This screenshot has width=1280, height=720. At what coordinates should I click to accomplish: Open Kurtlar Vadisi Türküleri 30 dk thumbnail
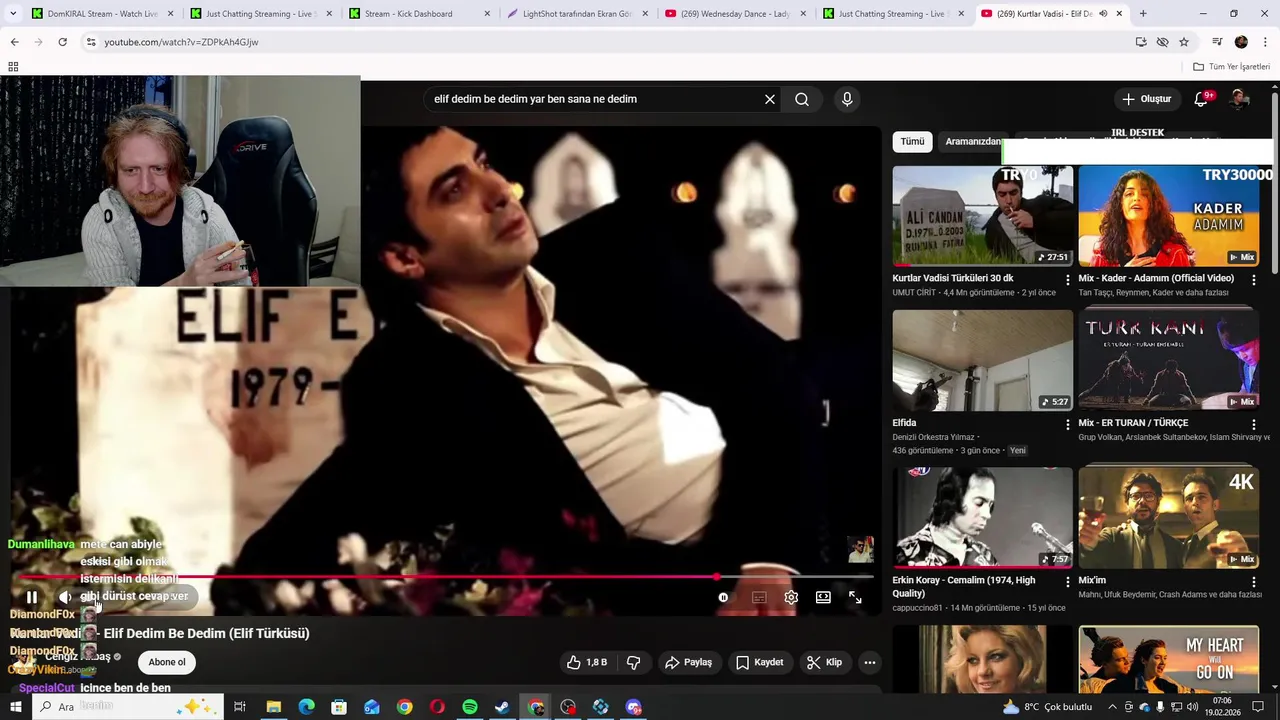point(983,215)
